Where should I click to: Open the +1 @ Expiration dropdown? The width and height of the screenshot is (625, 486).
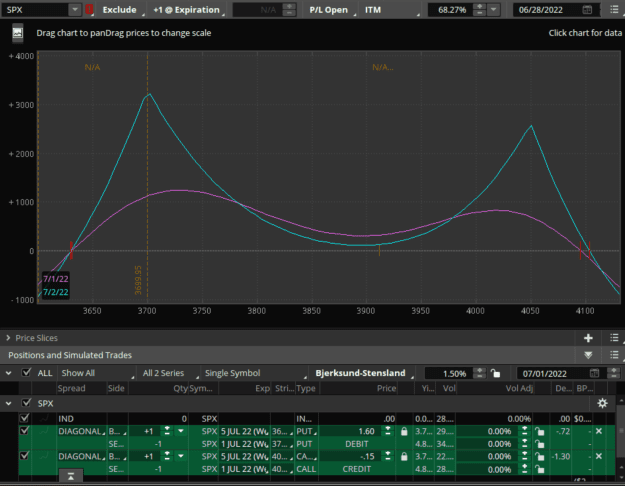pyautogui.click(x=189, y=10)
